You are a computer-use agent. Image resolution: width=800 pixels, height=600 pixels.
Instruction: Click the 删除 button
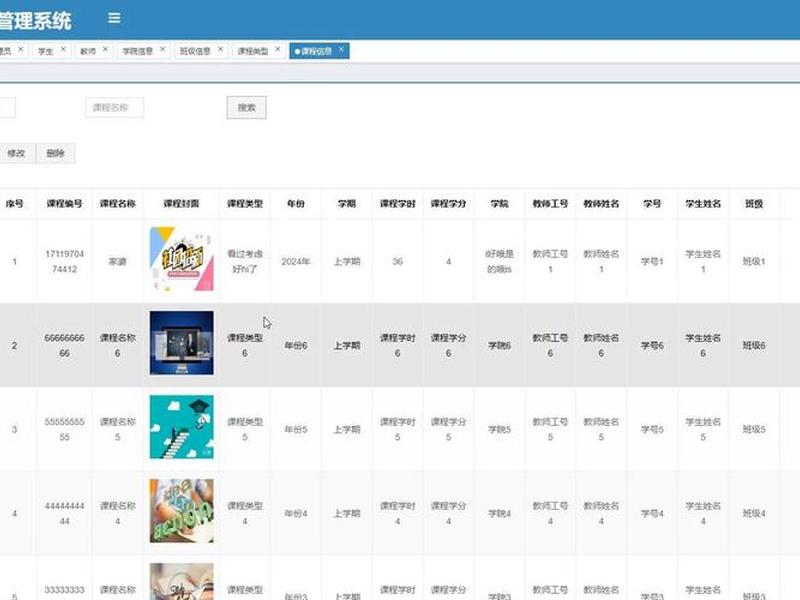(x=56, y=153)
